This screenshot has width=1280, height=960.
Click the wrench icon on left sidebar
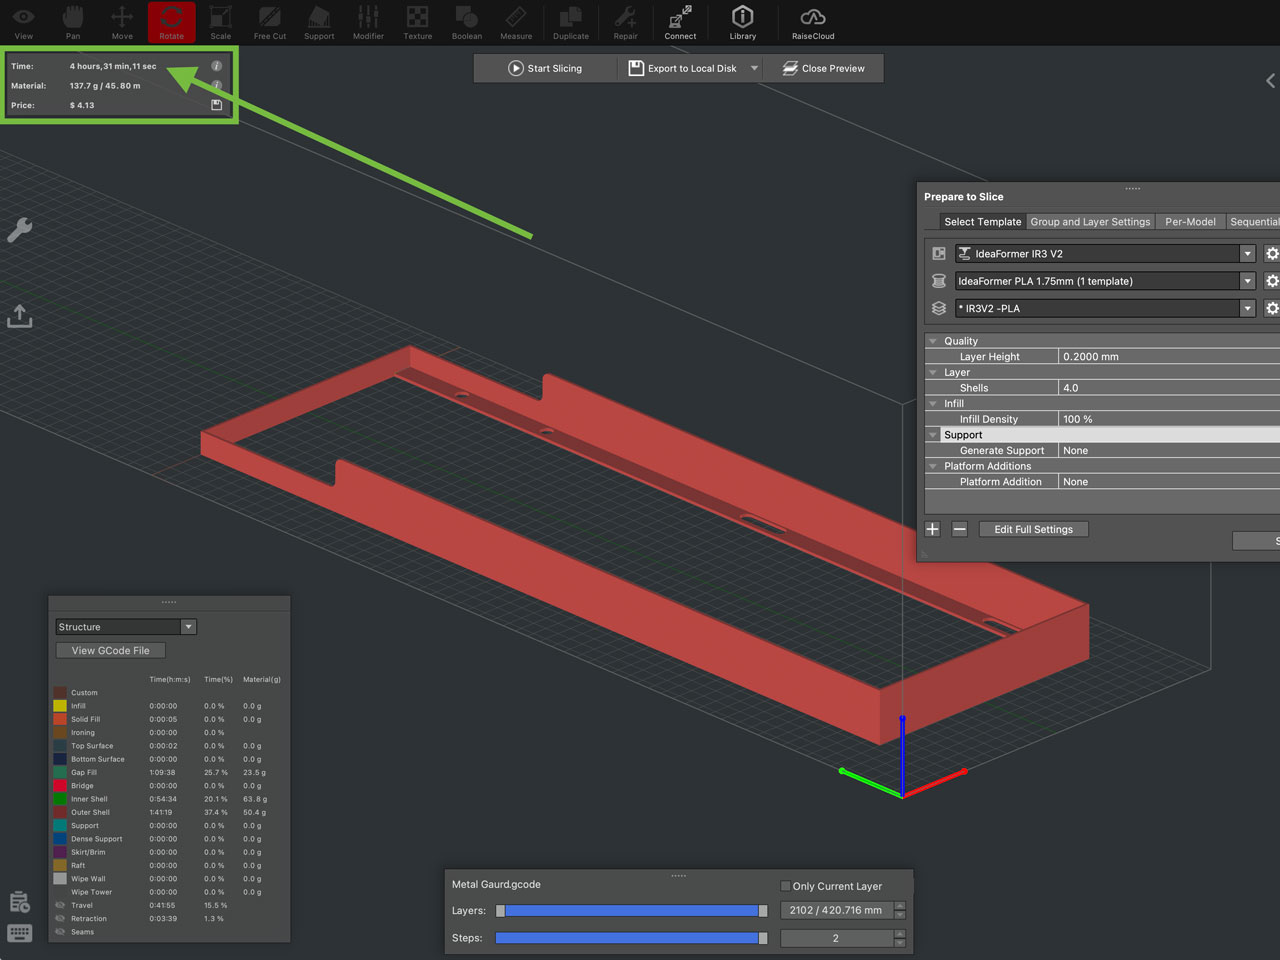(x=20, y=231)
